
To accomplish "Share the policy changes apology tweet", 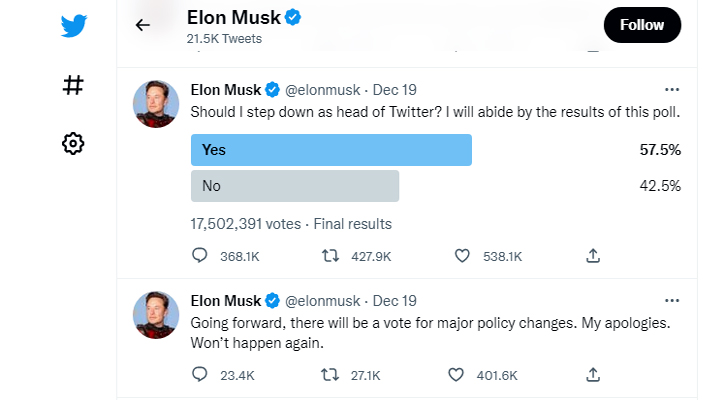I will pos(593,375).
